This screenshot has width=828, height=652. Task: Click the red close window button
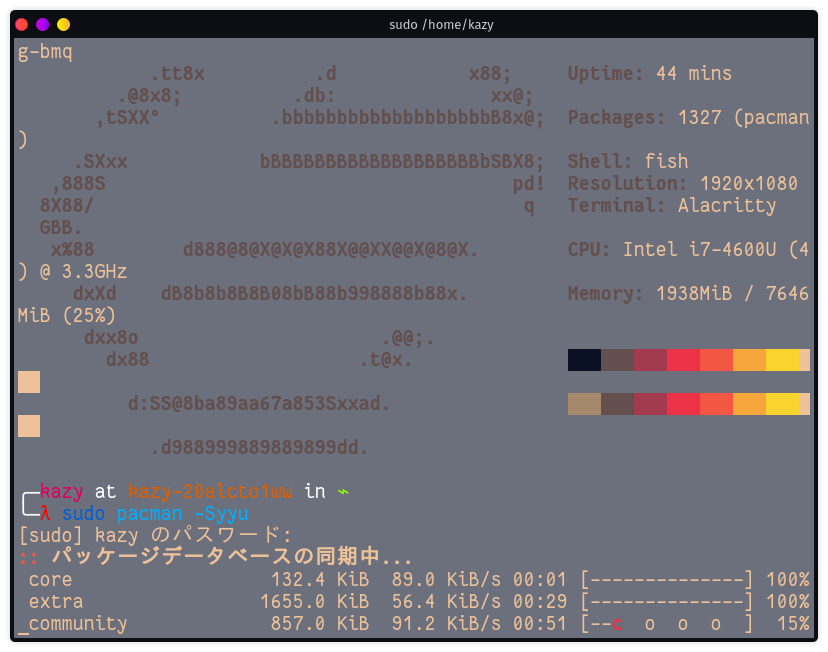click(21, 24)
